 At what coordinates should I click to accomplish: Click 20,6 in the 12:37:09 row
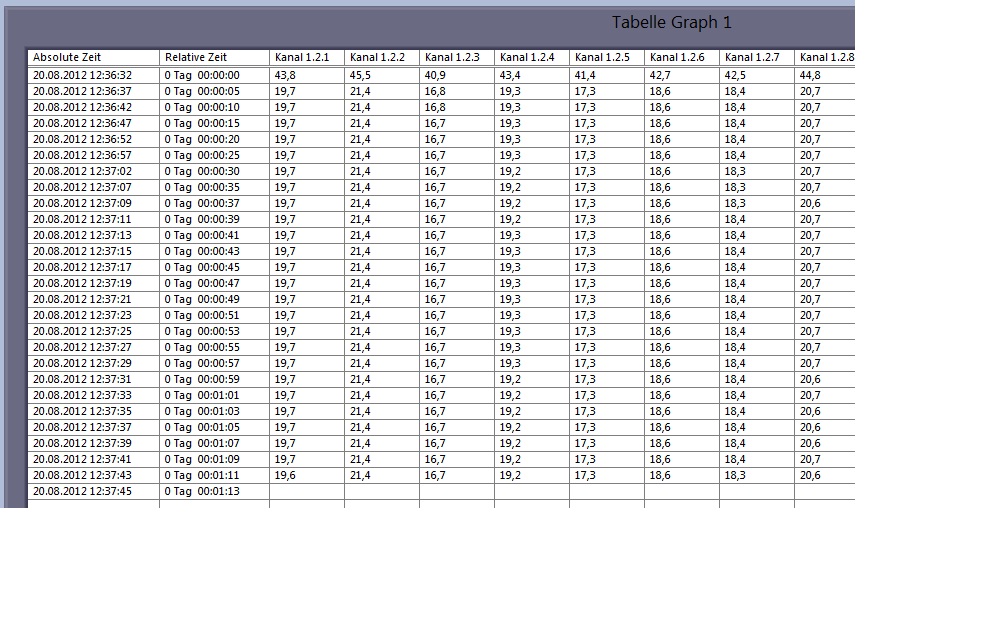click(x=825, y=203)
